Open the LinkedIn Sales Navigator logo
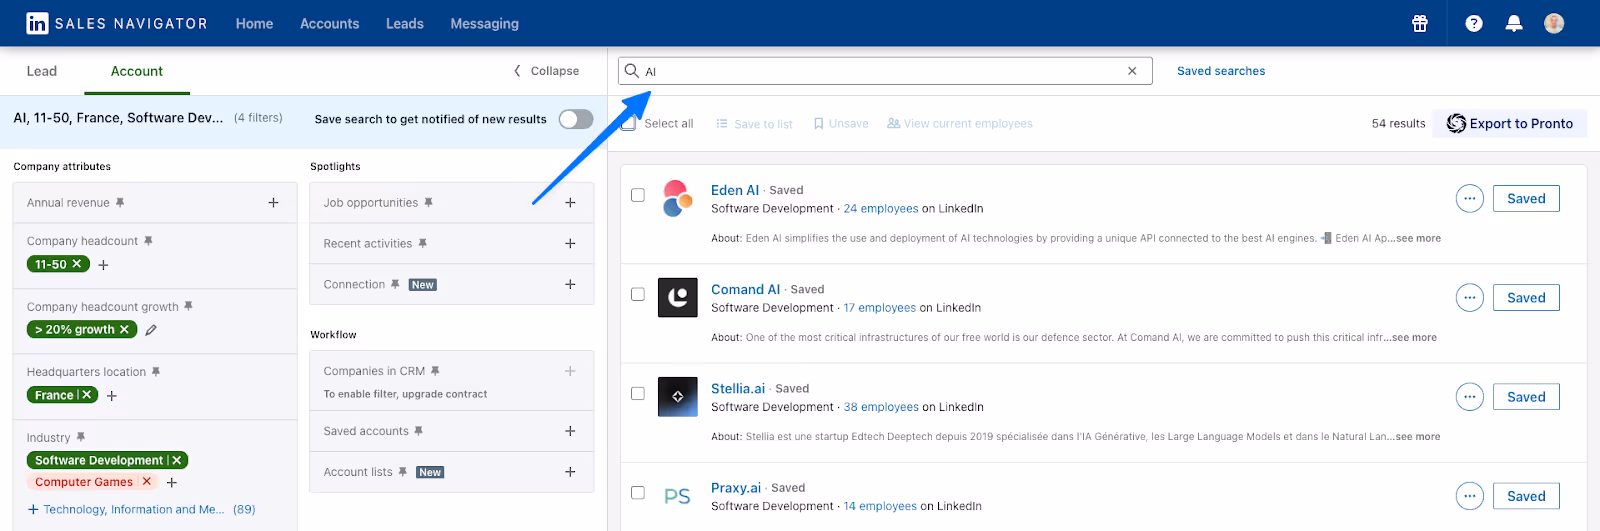Viewport: 1600px width, 531px height. 117,23
